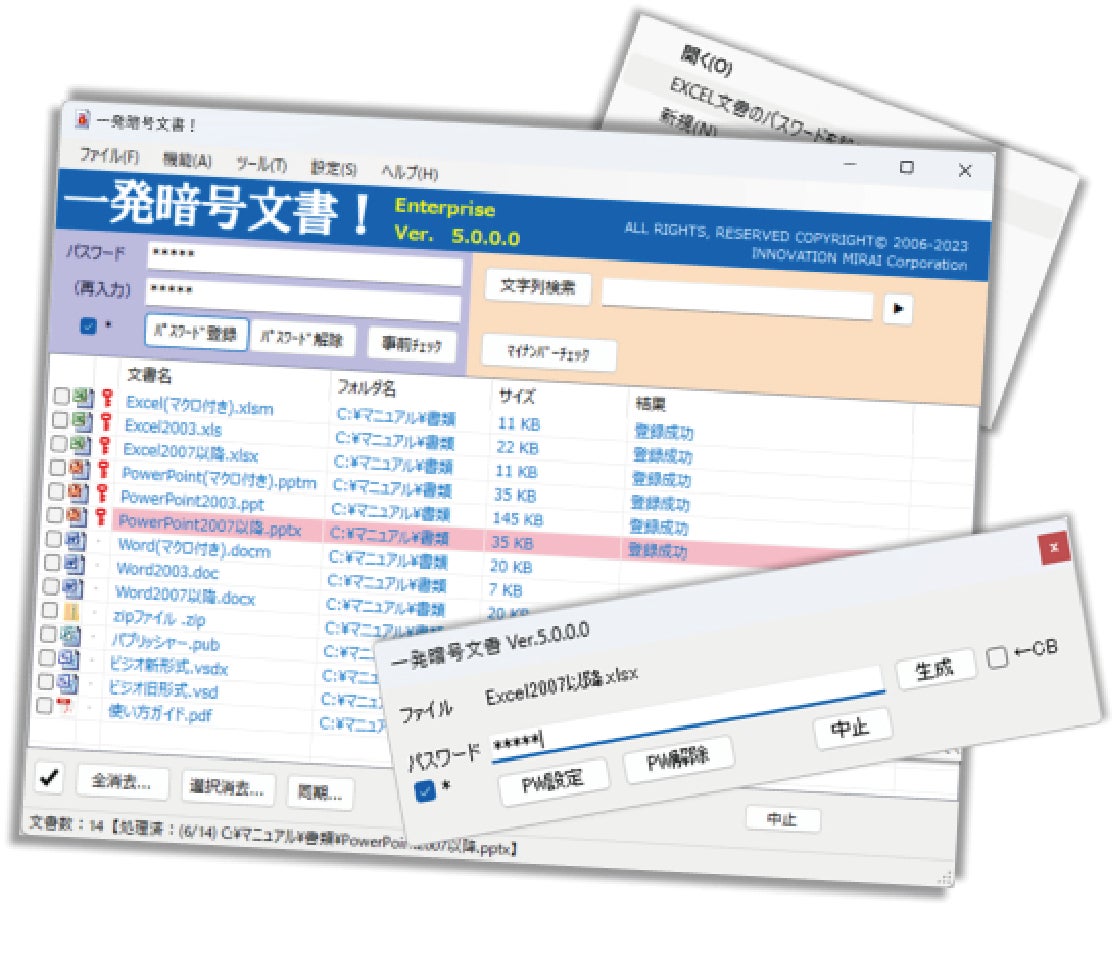Screen dimensions: 1117x978
Task: Click the PowerPoint icon beside PowerPoint2003.ppt
Action: click(x=78, y=492)
